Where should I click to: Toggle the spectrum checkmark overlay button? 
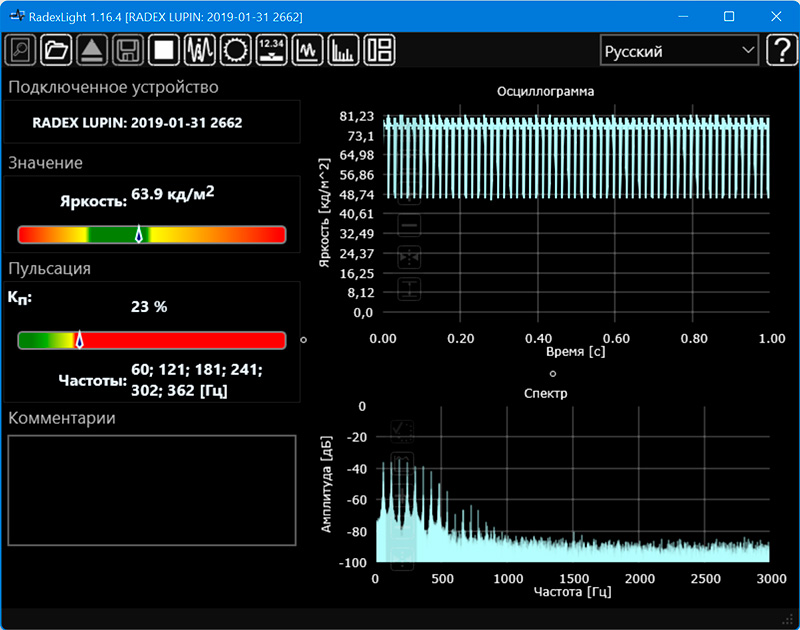[x=402, y=431]
